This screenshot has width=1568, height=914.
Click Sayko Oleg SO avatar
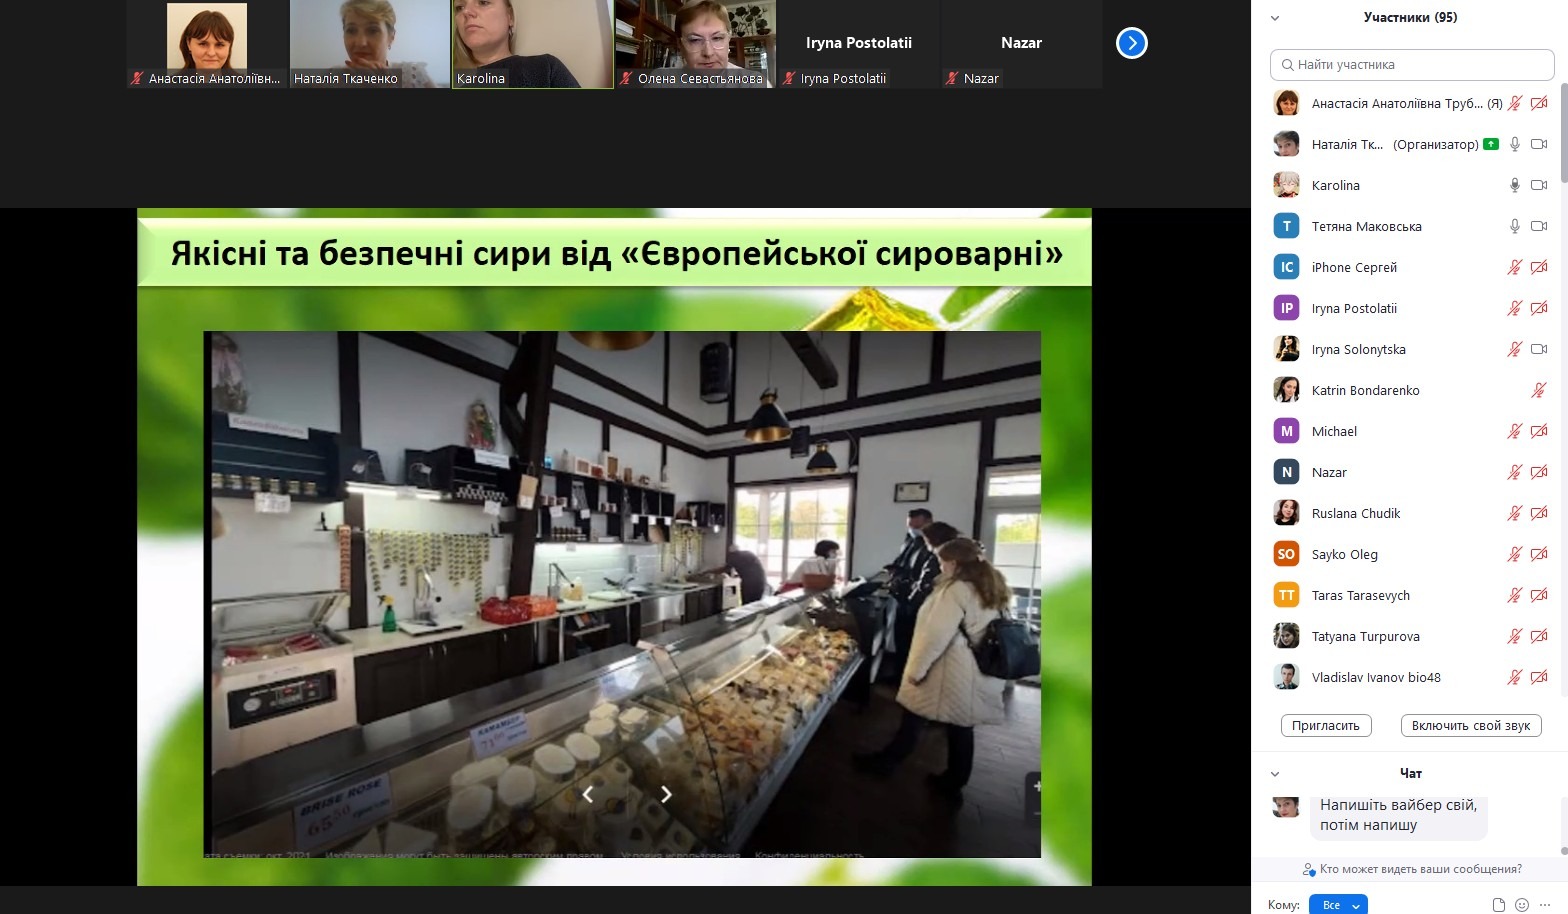pos(1286,554)
